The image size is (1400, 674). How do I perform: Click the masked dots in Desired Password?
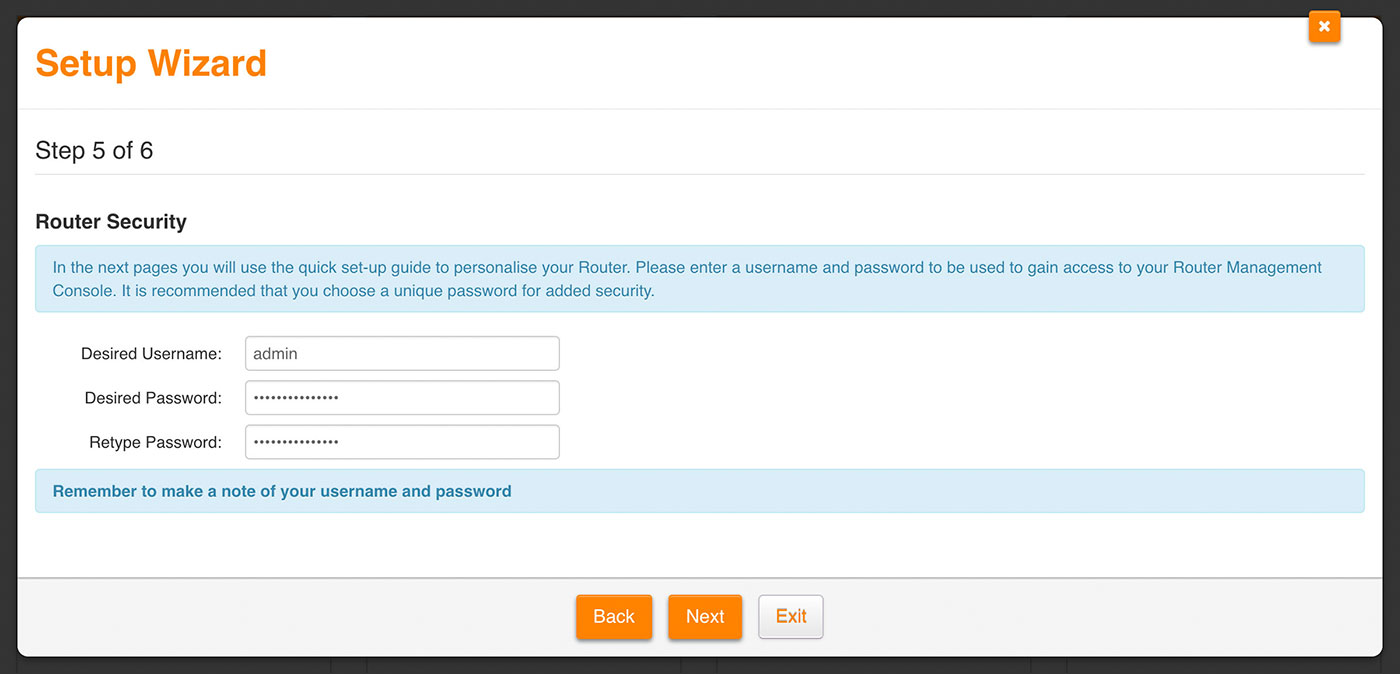tap(296, 398)
